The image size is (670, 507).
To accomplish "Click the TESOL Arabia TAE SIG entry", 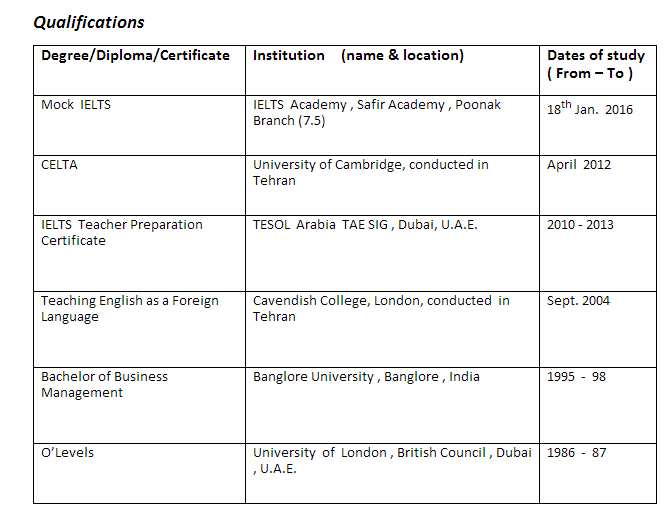I will point(365,225).
